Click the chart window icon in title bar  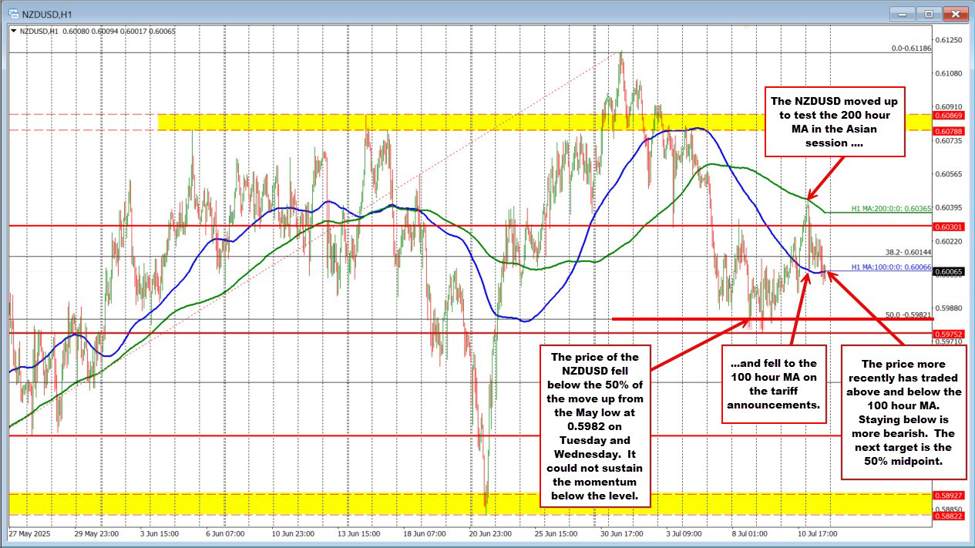(11, 15)
